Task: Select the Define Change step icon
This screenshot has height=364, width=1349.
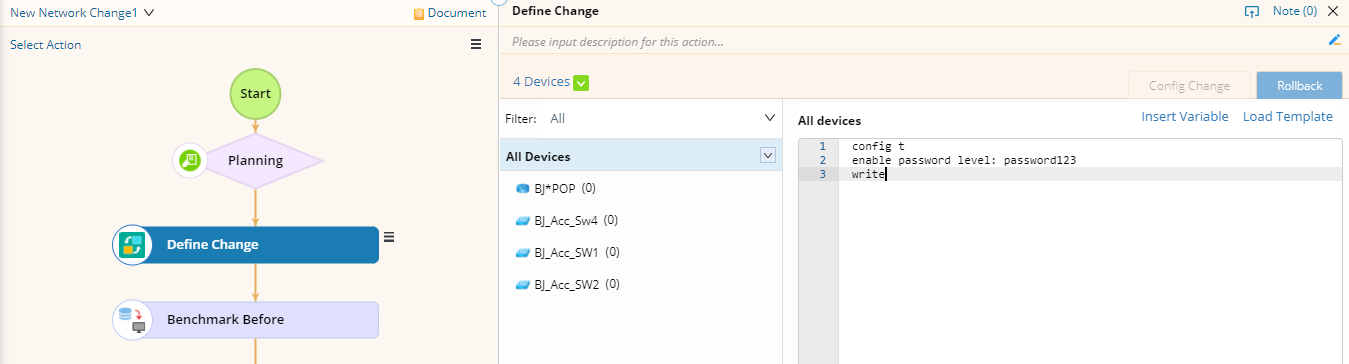Action: tap(132, 245)
